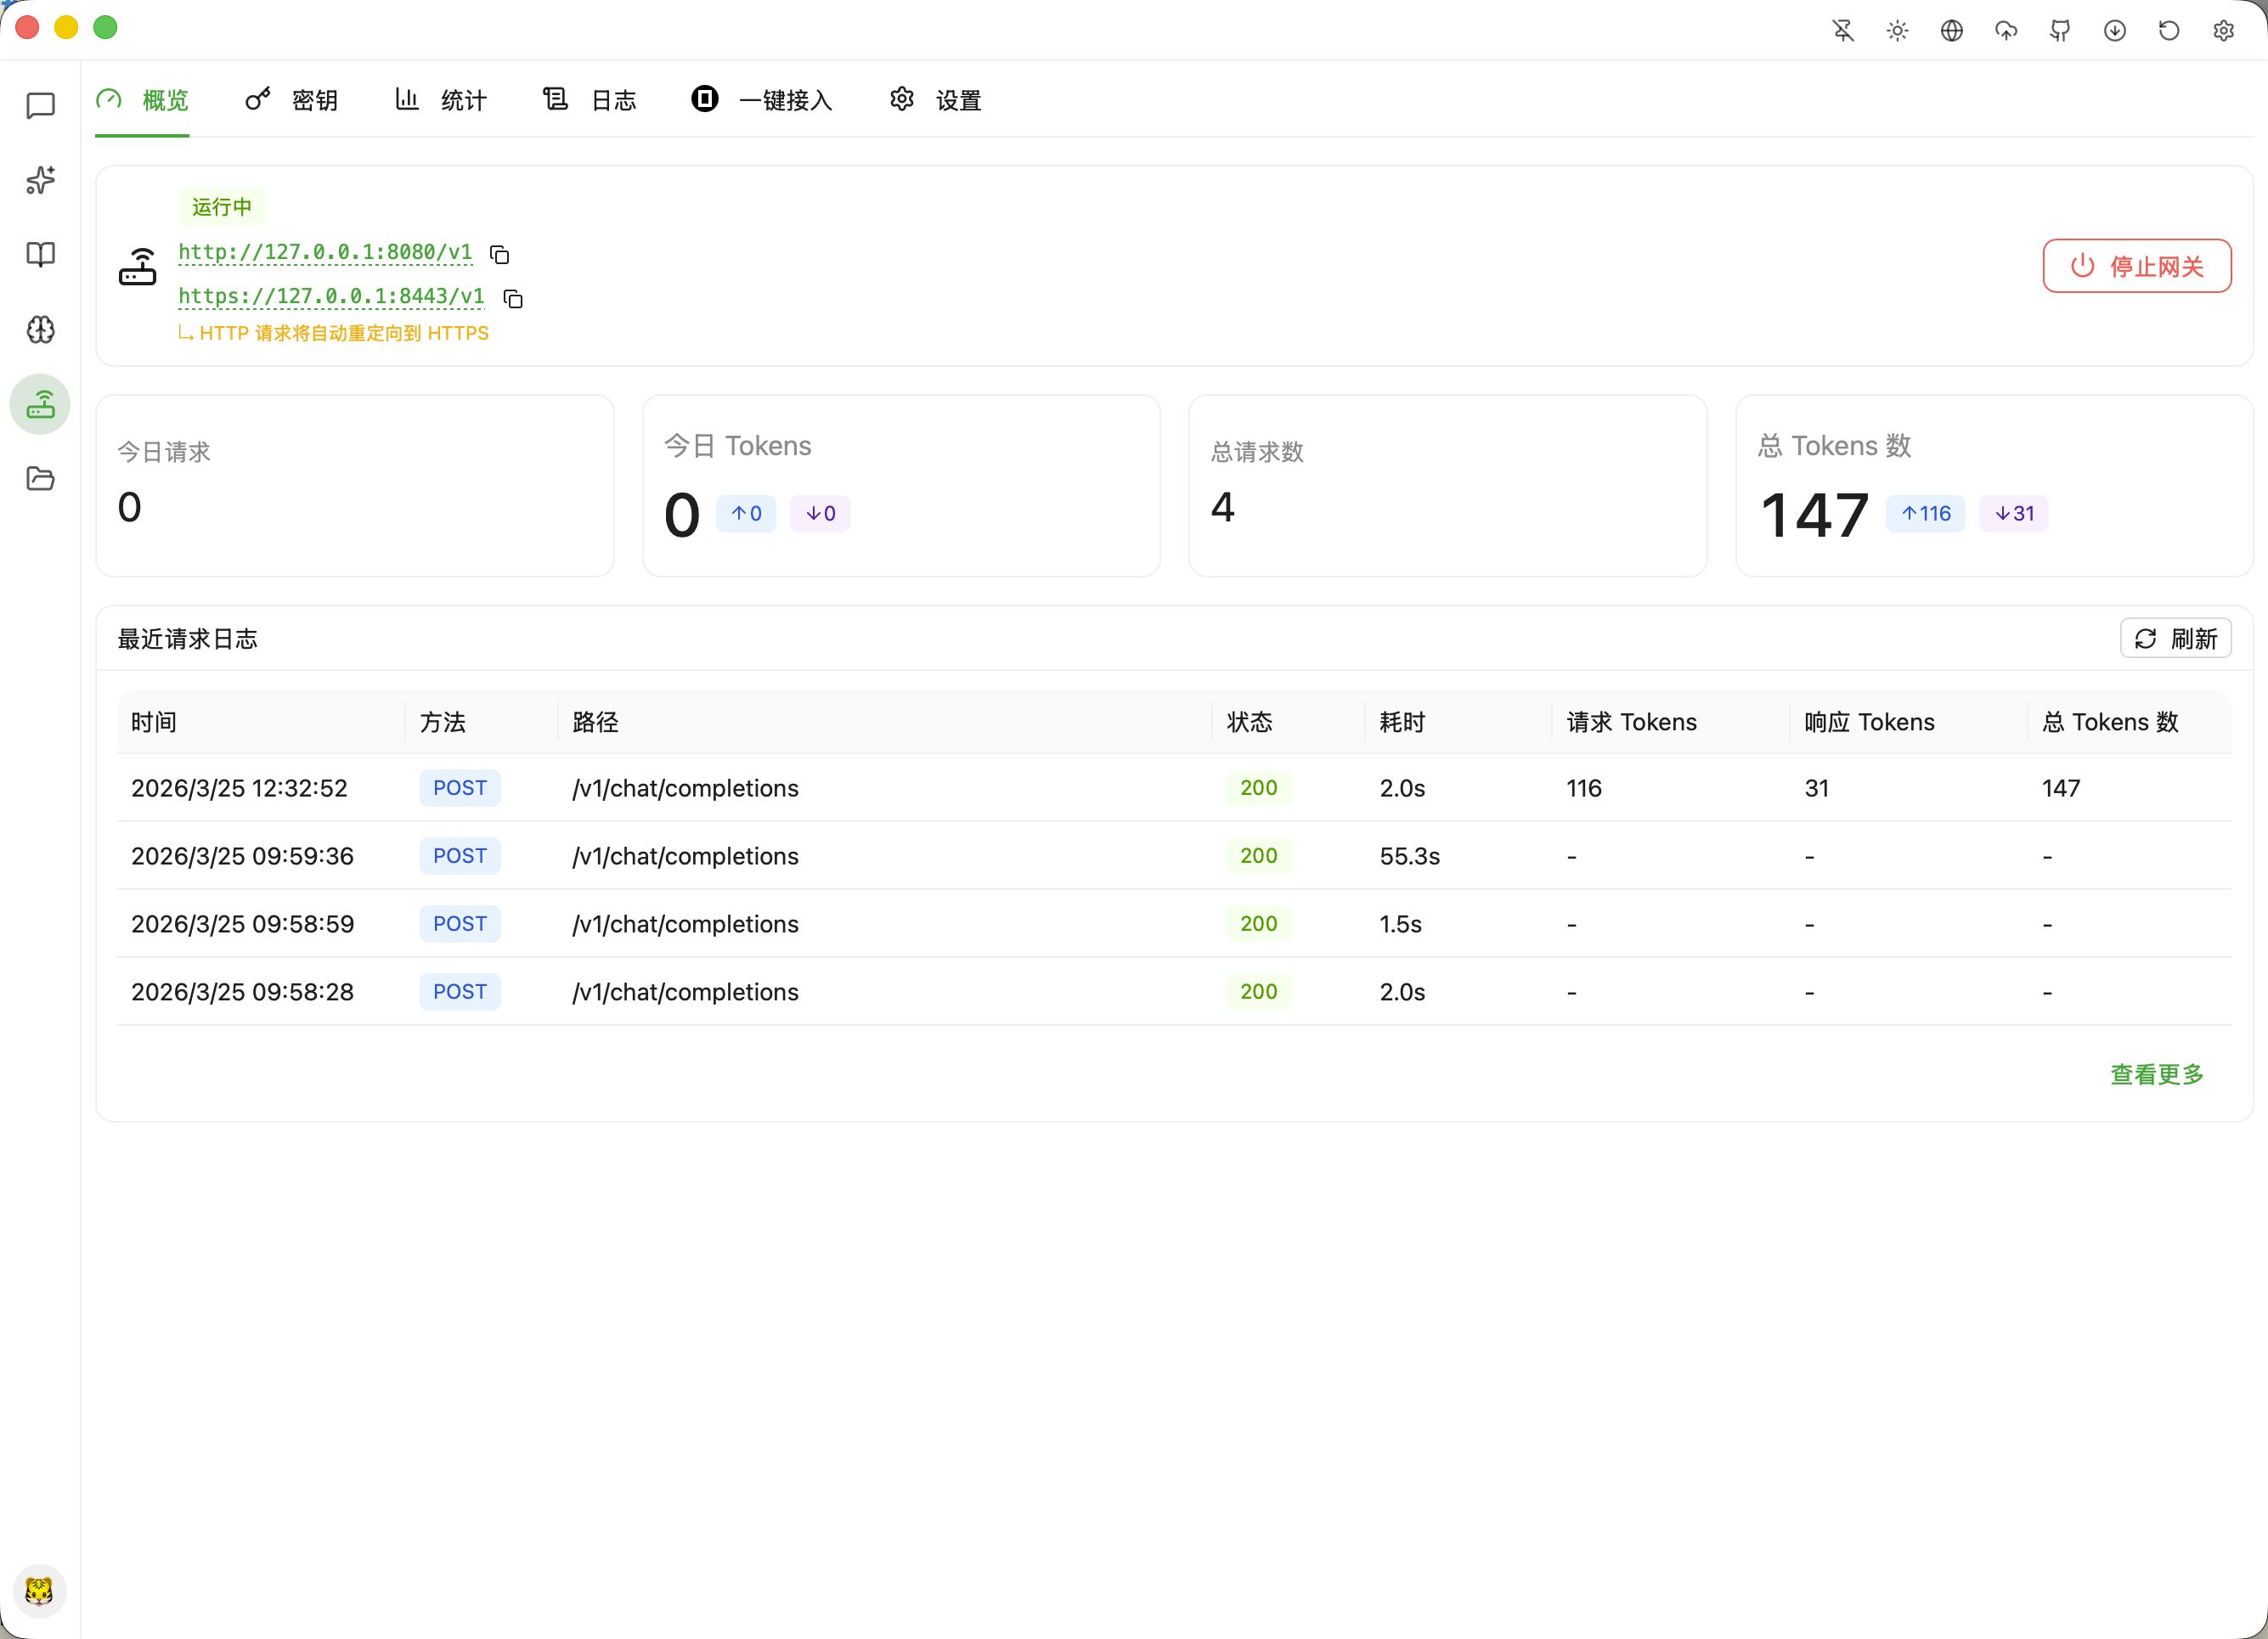This screenshot has width=2268, height=1639.
Task: Open the book knowledge sidebar icon
Action: tap(40, 255)
